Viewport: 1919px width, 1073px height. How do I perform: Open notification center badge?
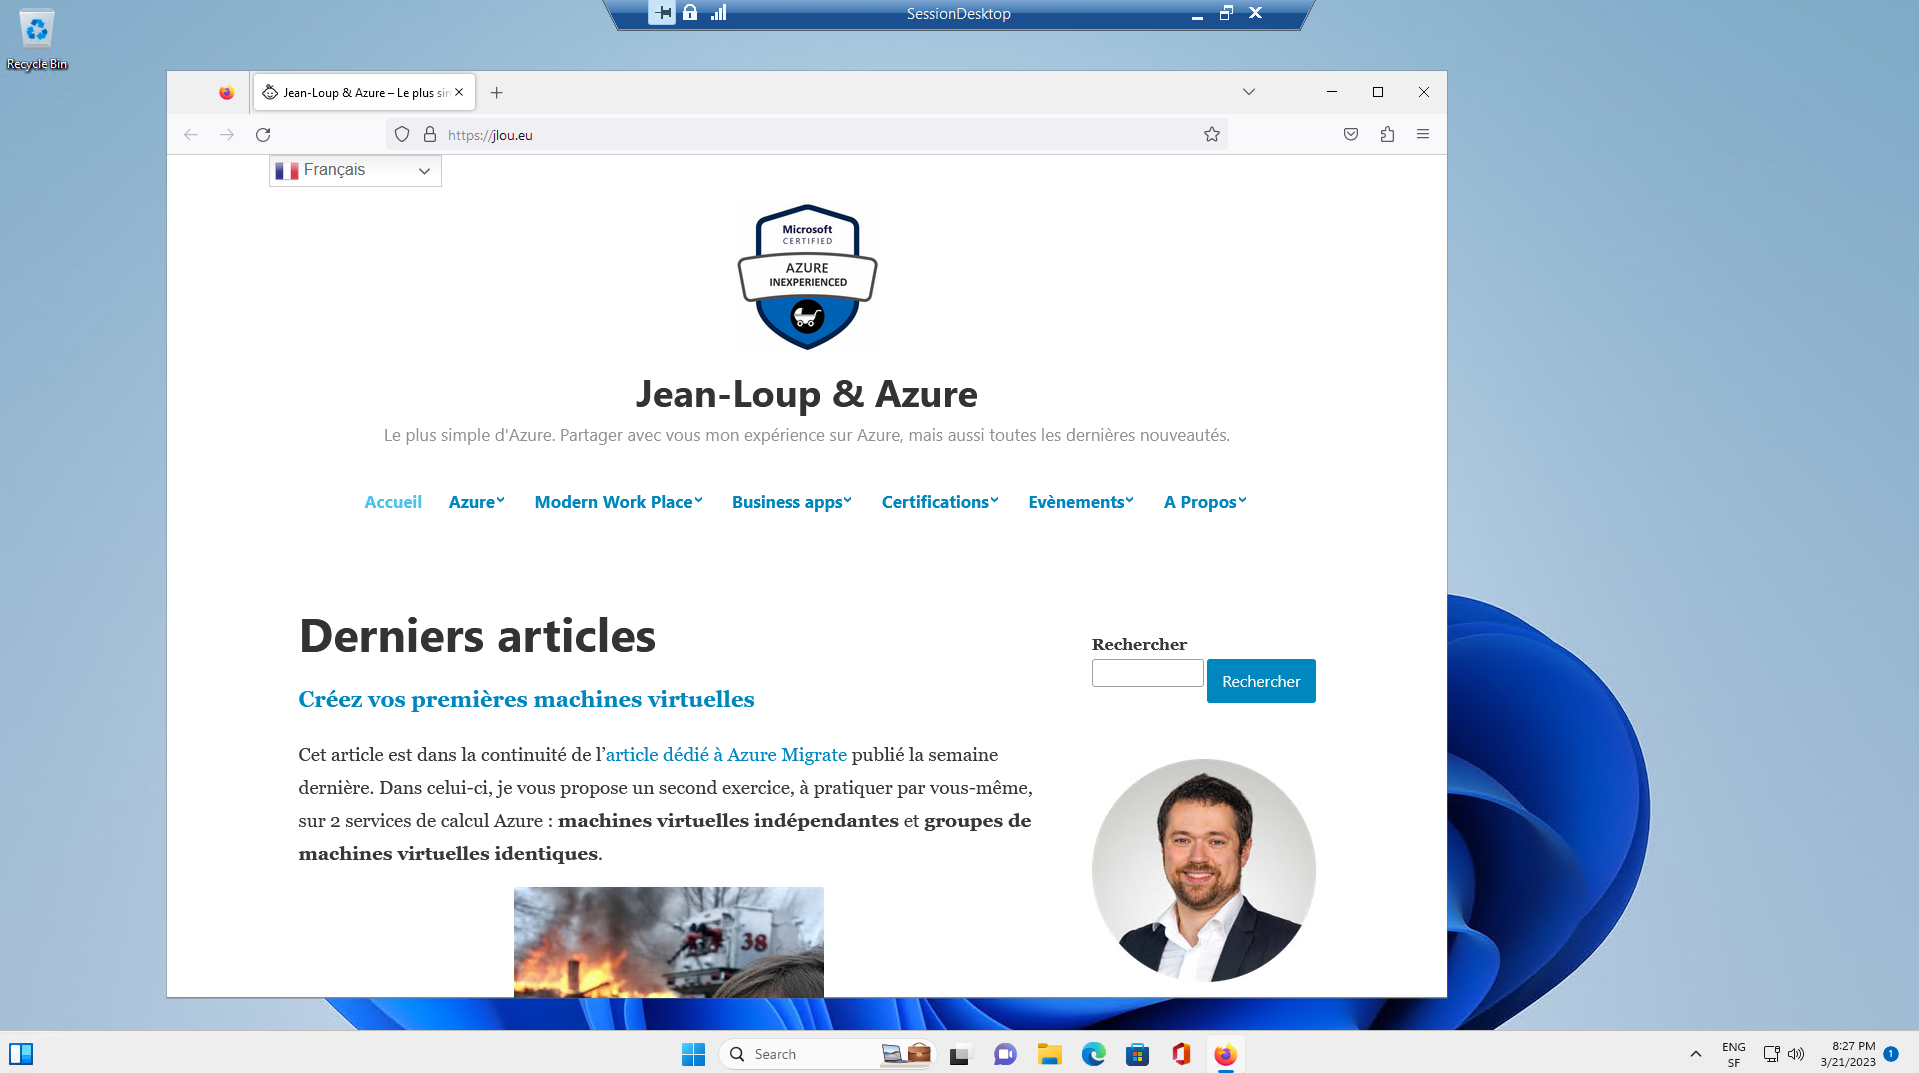(1891, 1053)
